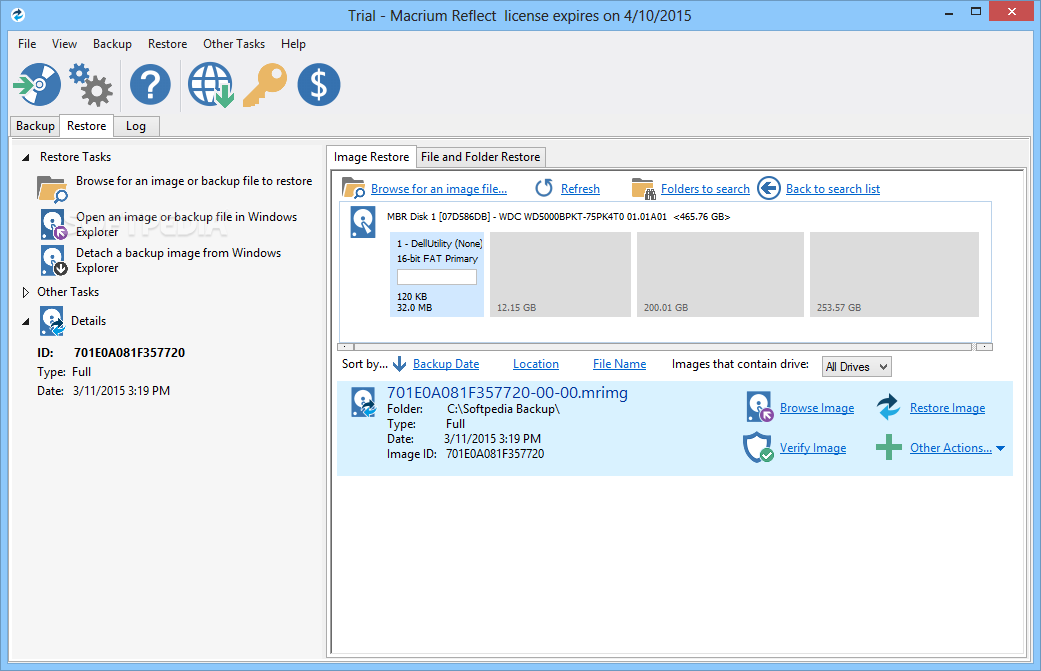Click folder icon beside Browse for an image or backup
Viewport: 1041px width, 671px height.
52,188
